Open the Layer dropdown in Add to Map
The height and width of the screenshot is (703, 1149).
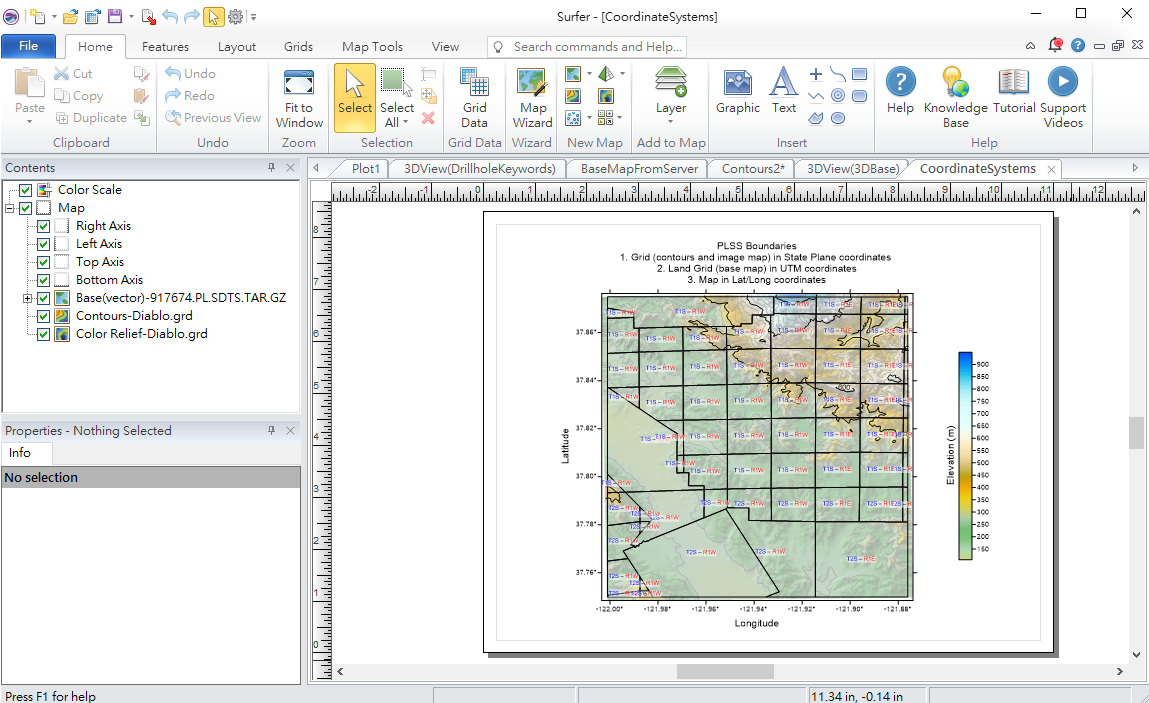pyautogui.click(x=671, y=121)
